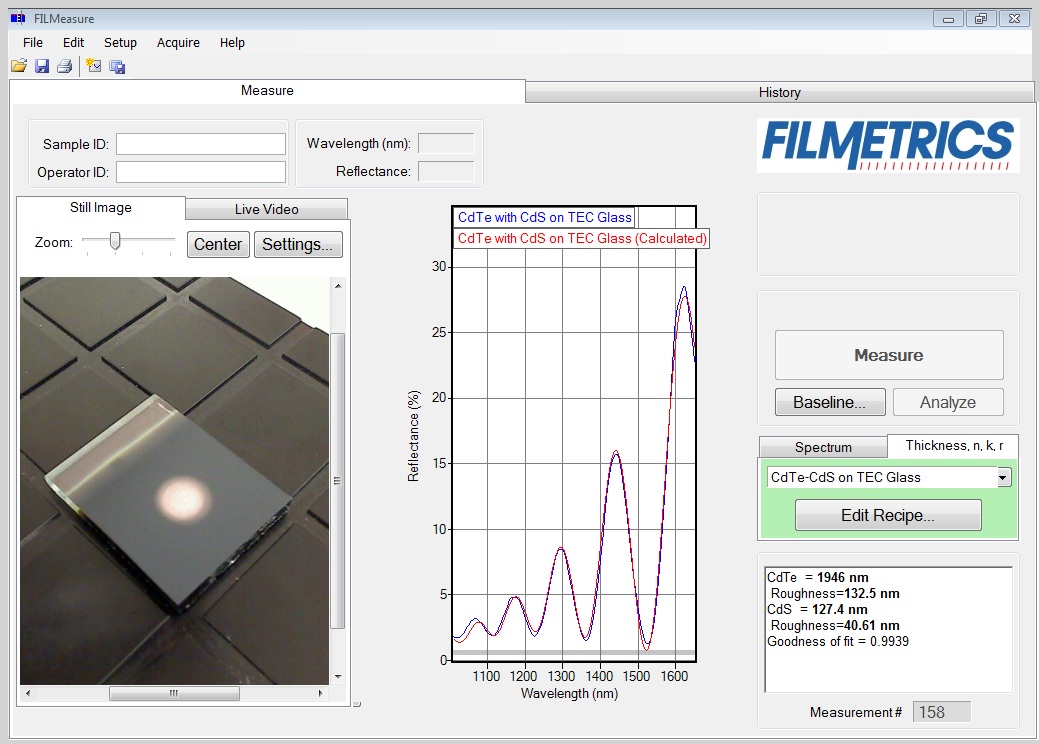Click the 1100 tick label on wavelength axis
This screenshot has height=744, width=1040.
click(x=486, y=676)
